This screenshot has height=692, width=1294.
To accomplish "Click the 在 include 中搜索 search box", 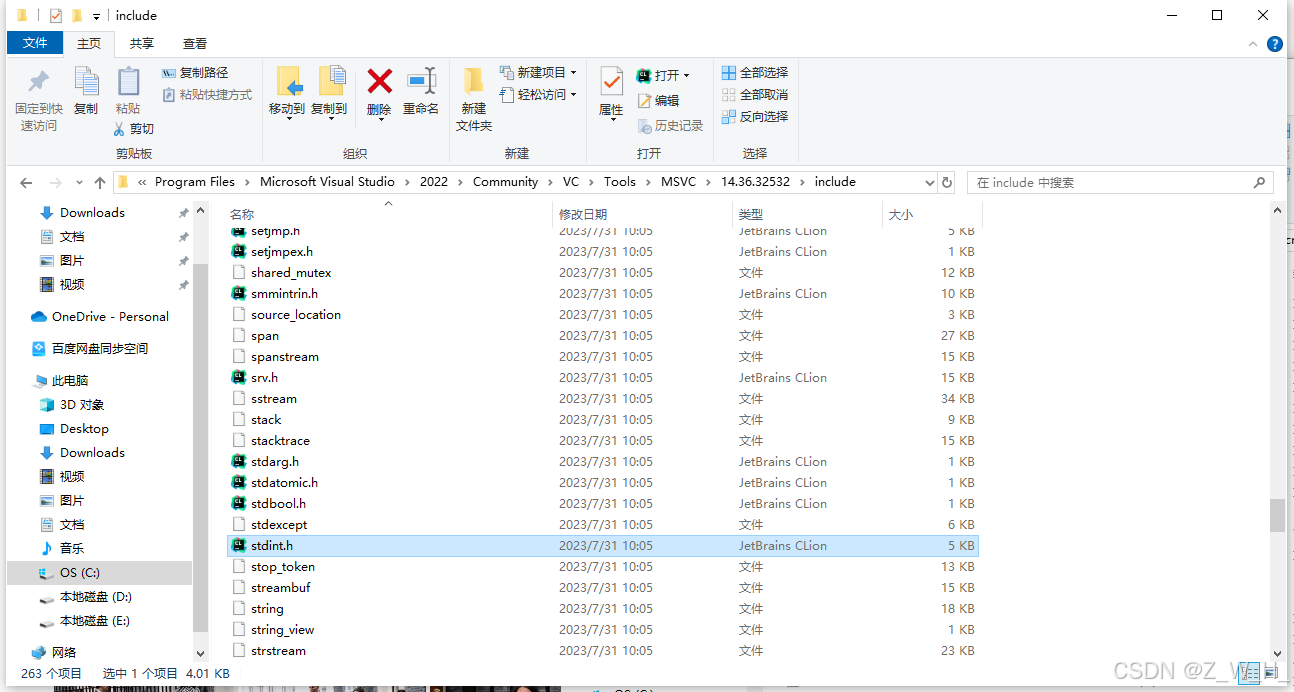I will point(1120,182).
